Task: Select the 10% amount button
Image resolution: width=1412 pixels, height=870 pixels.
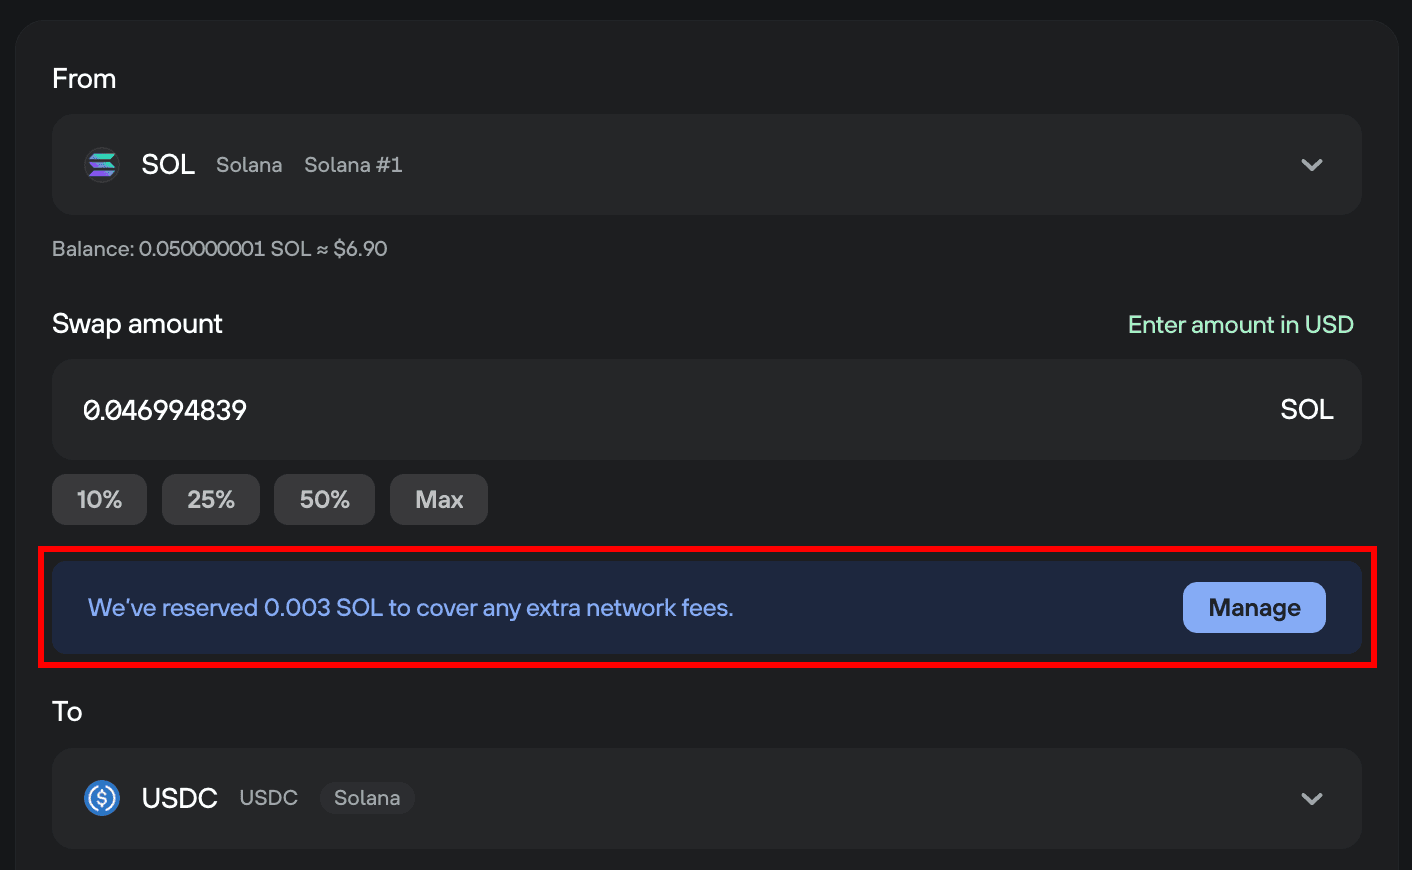Action: pyautogui.click(x=99, y=500)
